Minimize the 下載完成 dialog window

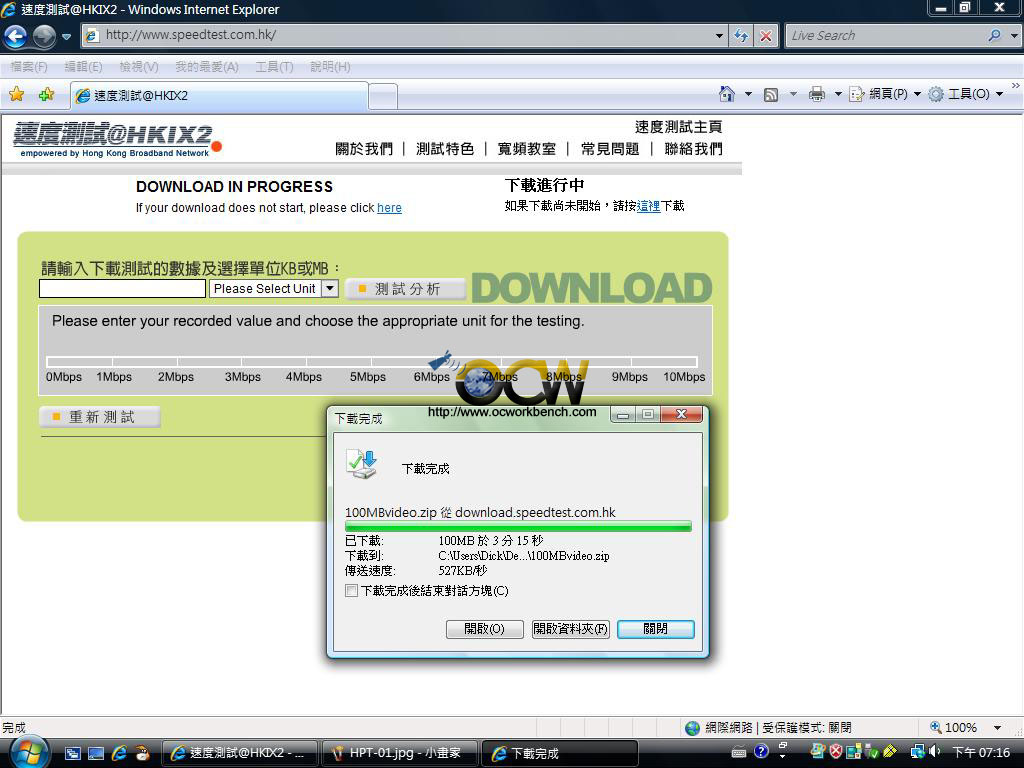coord(623,415)
